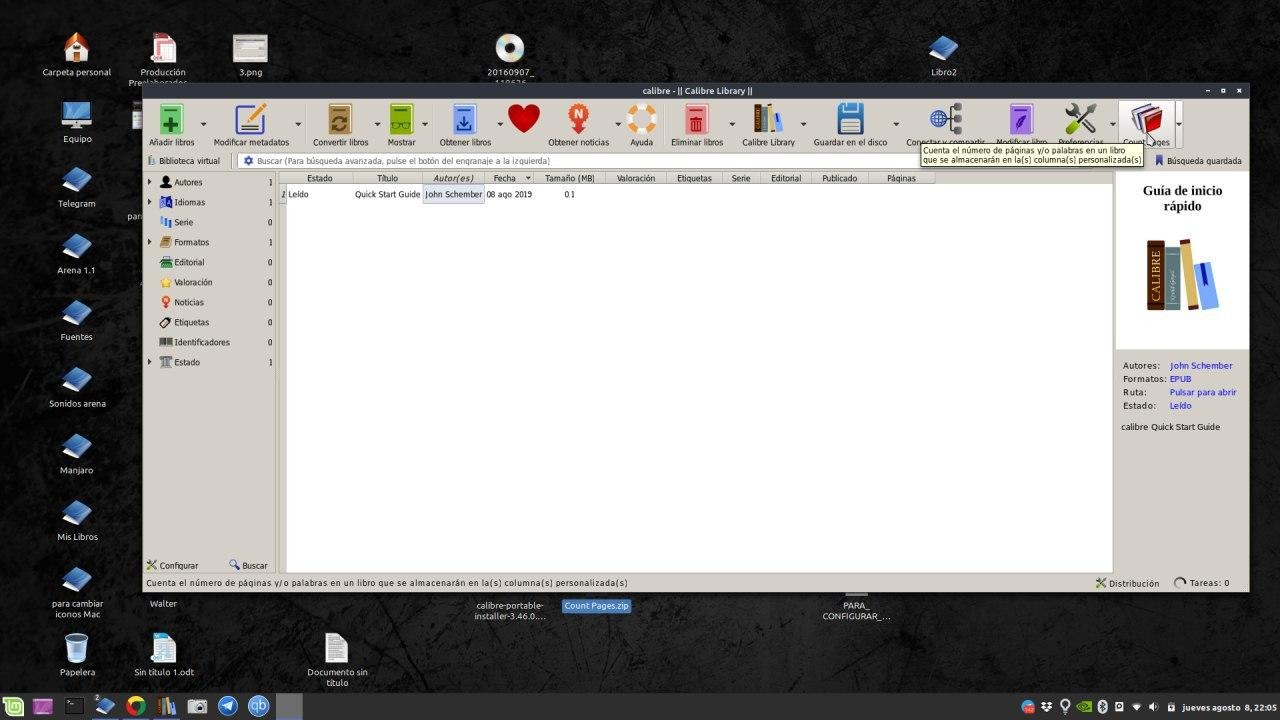
Task: Open the Count Pages dropdown arrow
Action: 1179,124
